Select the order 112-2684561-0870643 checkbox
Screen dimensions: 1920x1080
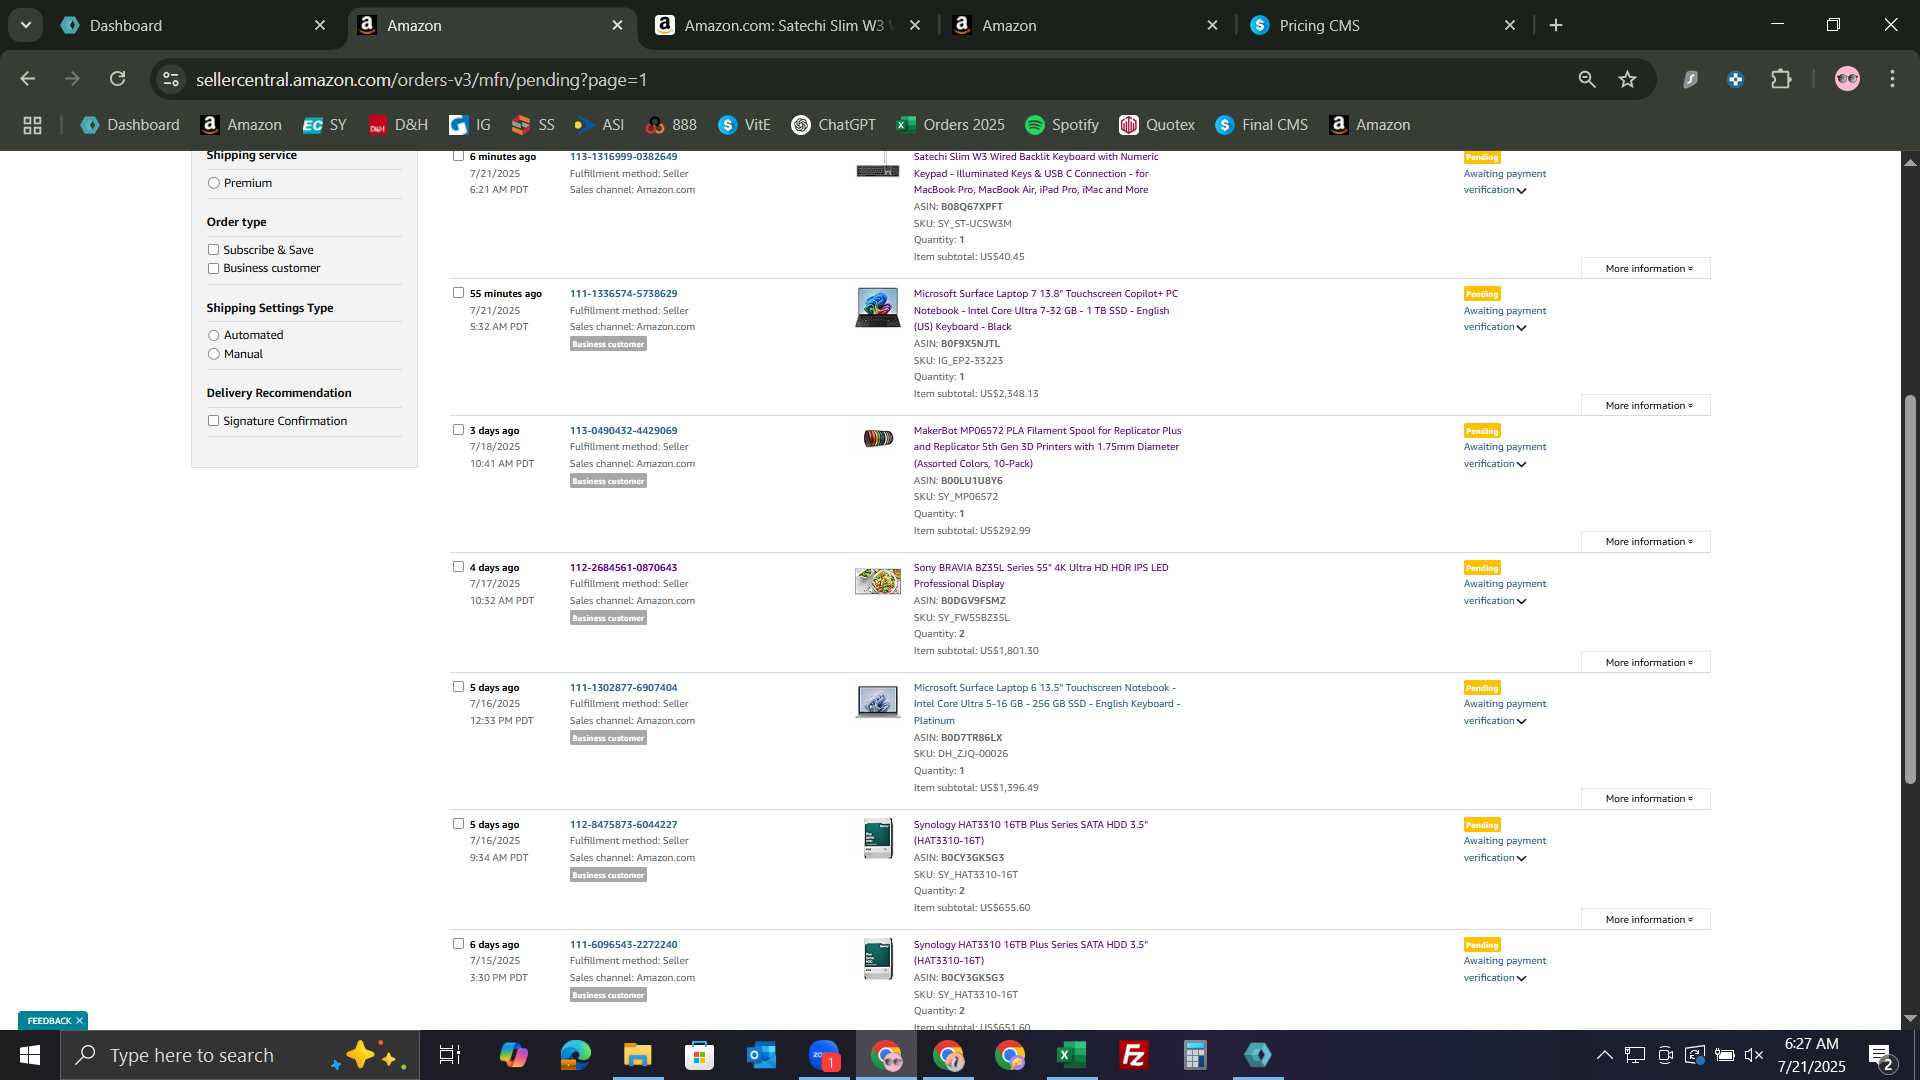click(x=458, y=567)
